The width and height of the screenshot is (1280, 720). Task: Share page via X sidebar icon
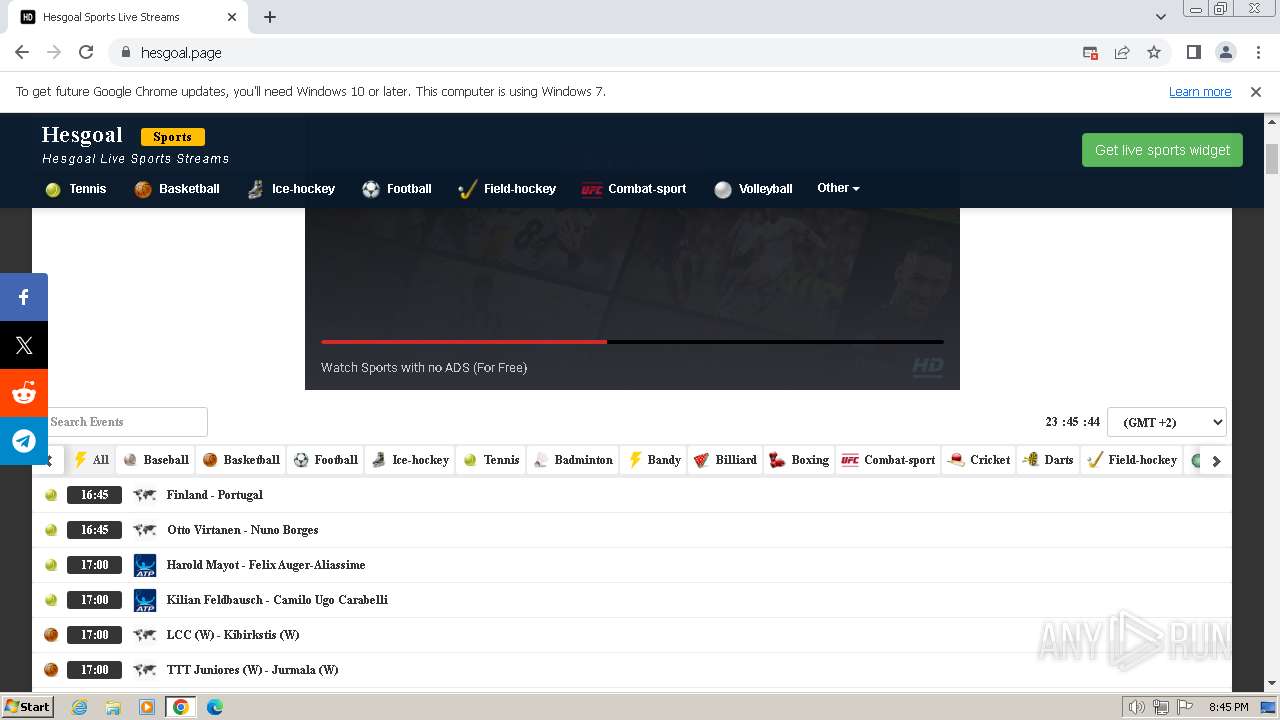coord(24,345)
